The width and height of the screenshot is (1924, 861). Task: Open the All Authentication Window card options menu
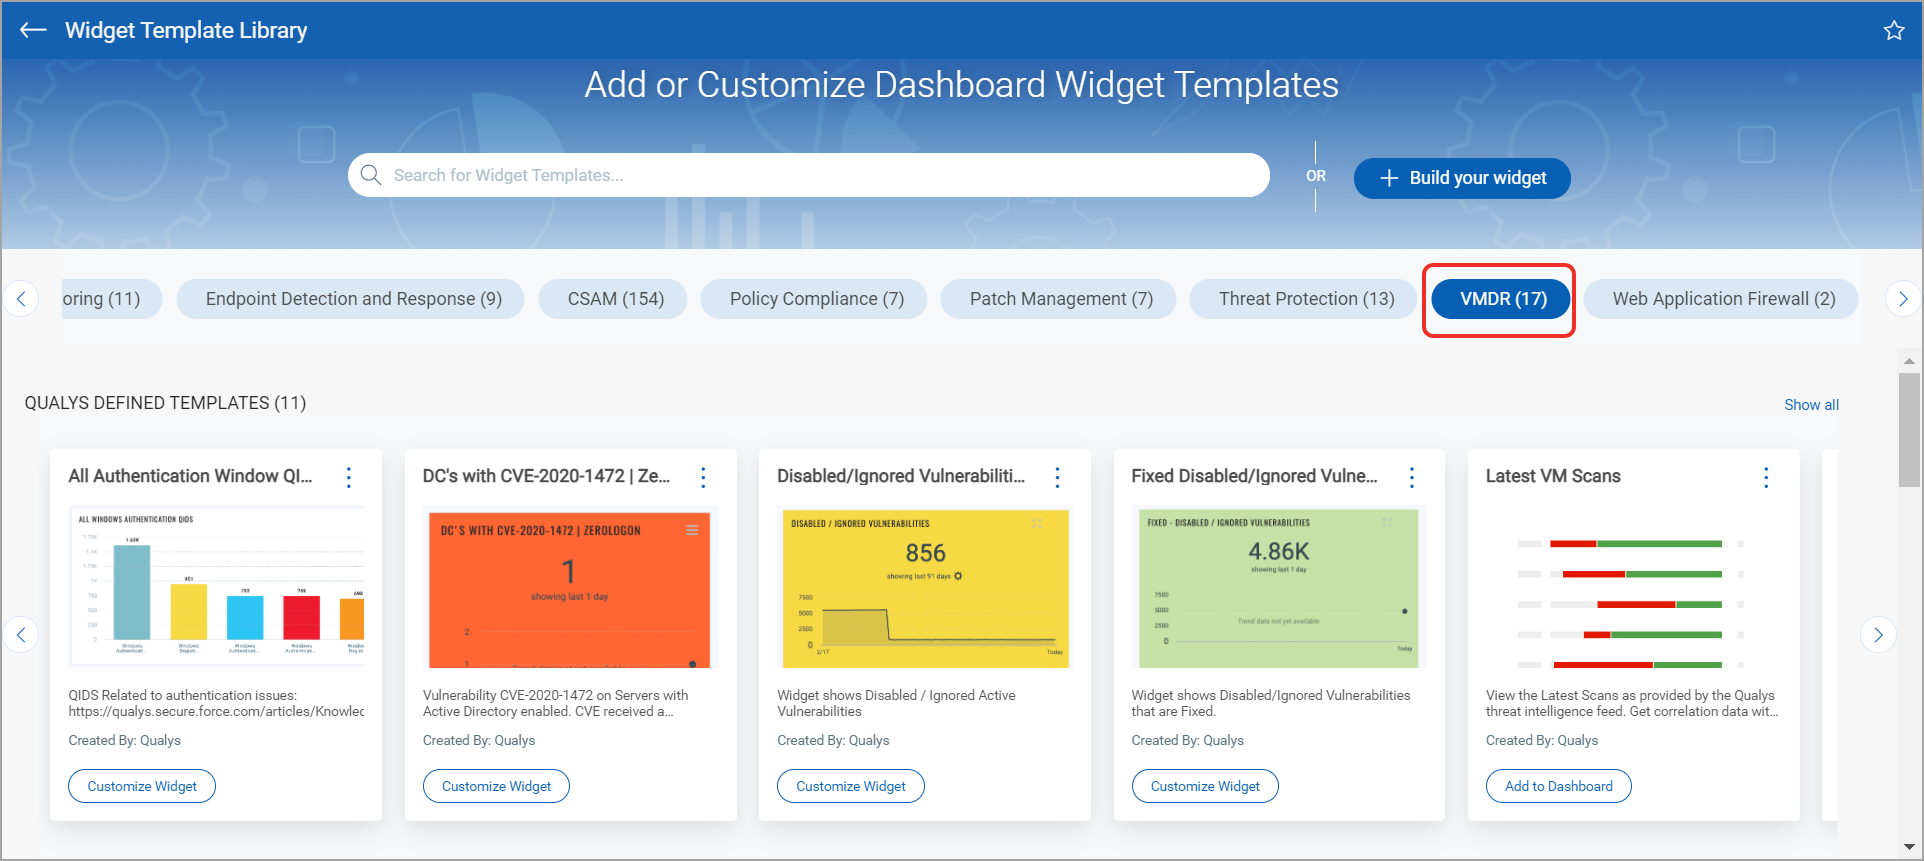(x=349, y=477)
